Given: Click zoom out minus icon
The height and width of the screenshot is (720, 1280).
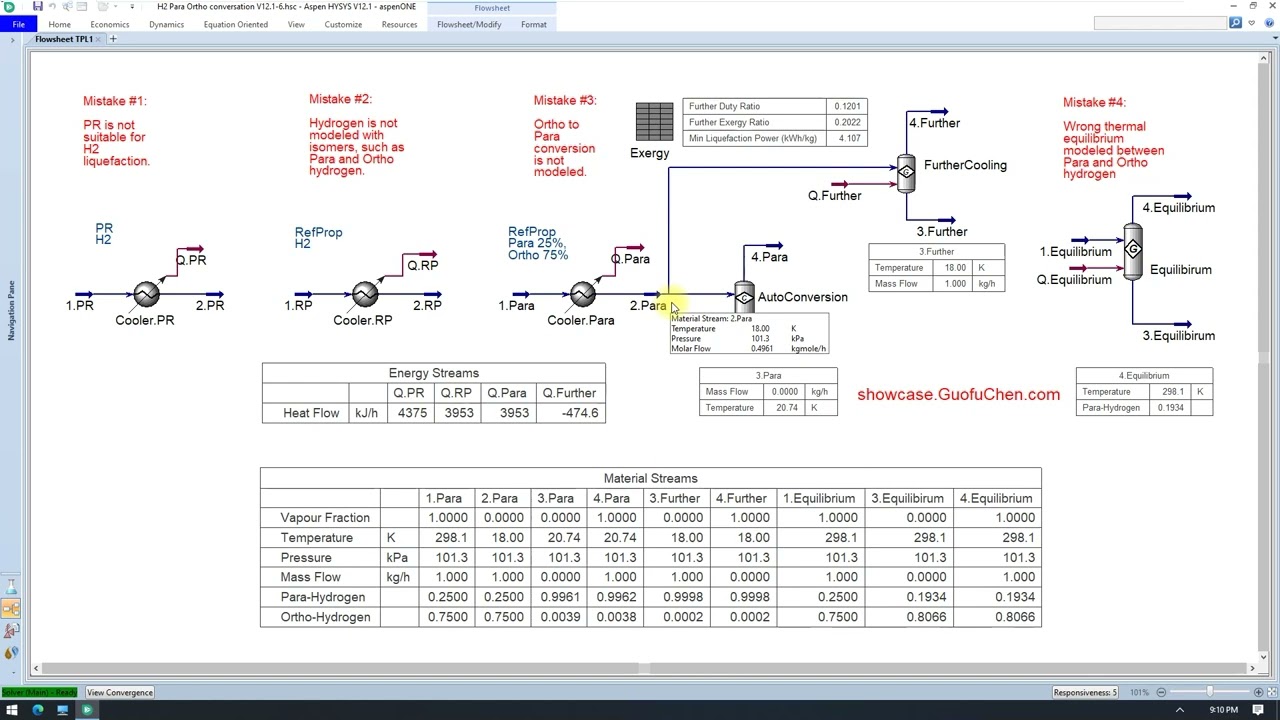Looking at the screenshot, I should coord(1161,692).
